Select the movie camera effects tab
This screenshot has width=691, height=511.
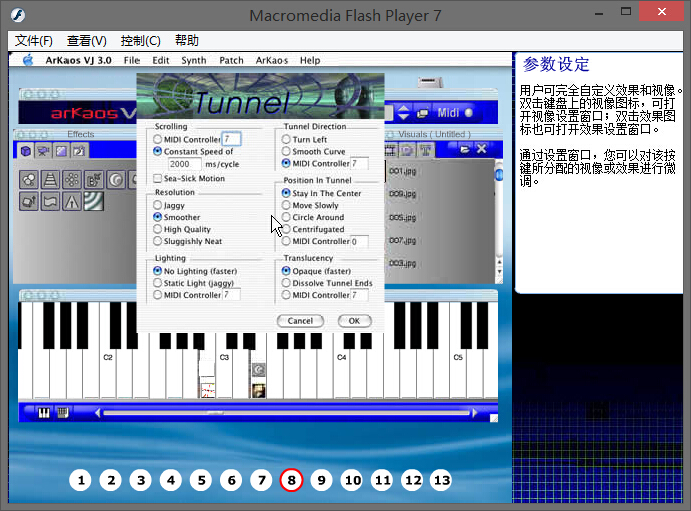pyautogui.click(x=43, y=151)
